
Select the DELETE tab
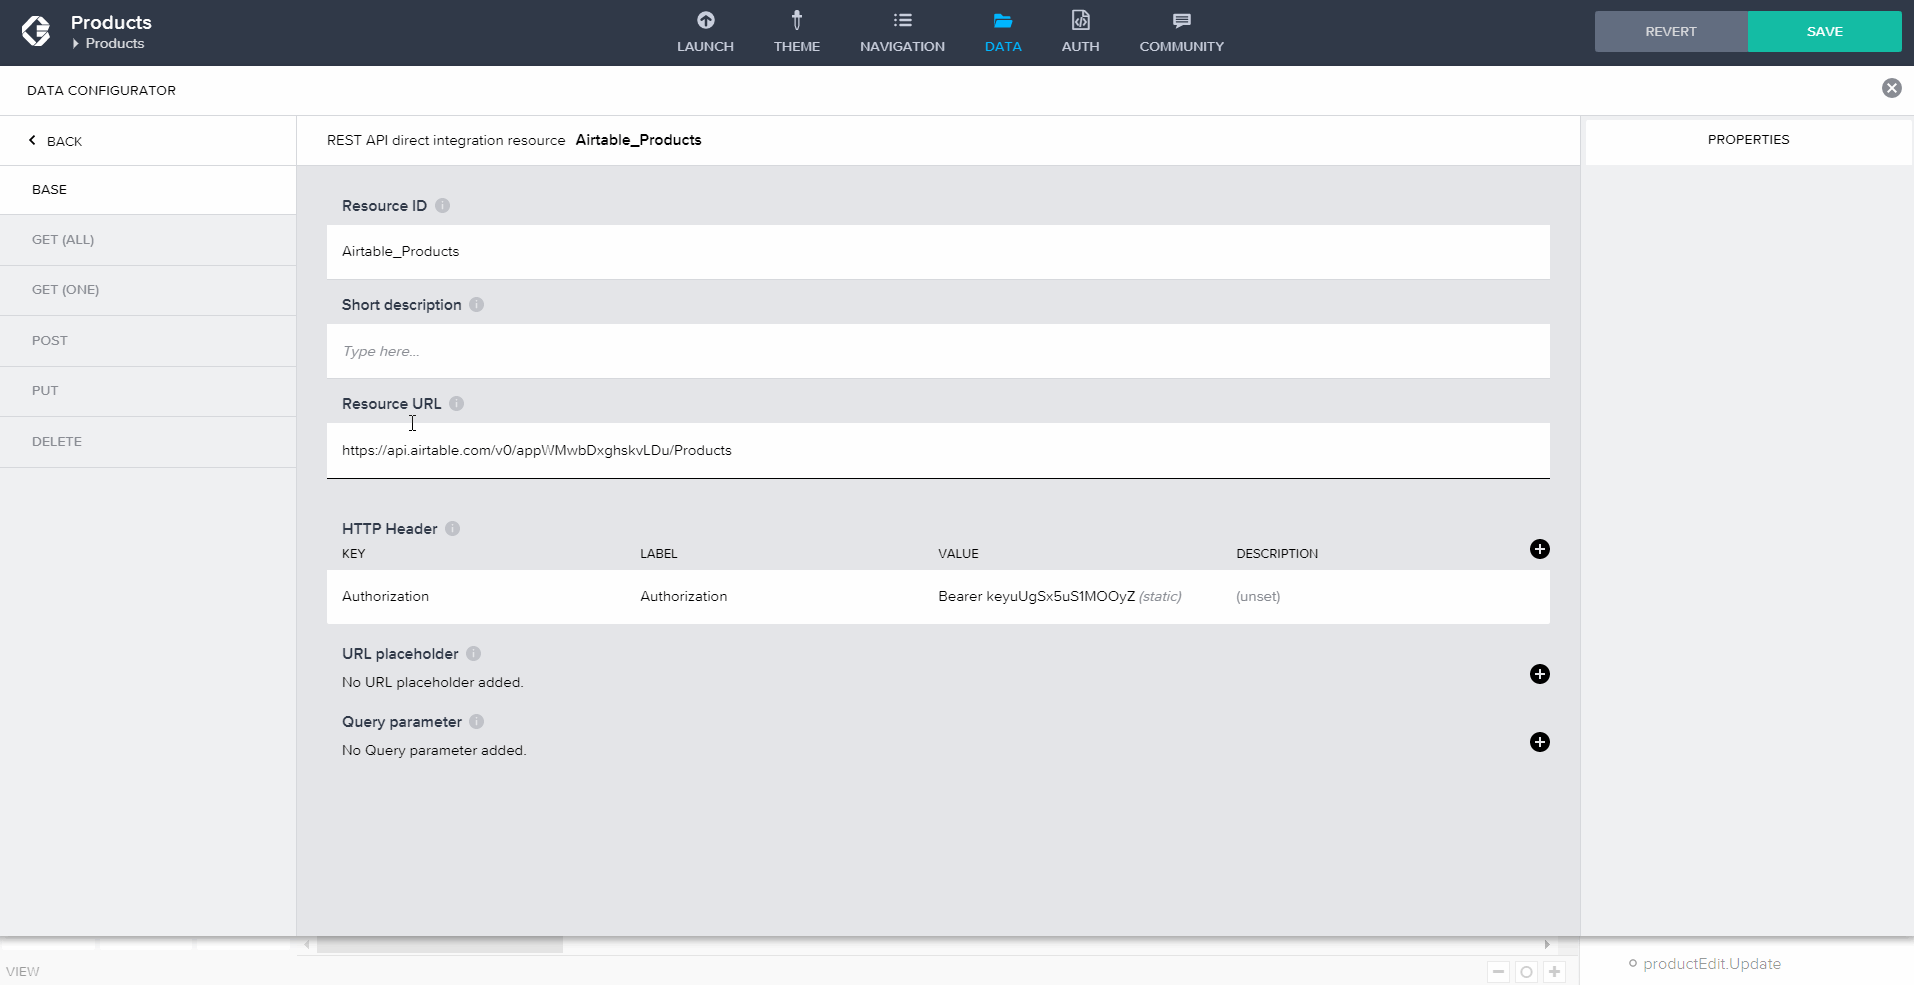coord(148,442)
